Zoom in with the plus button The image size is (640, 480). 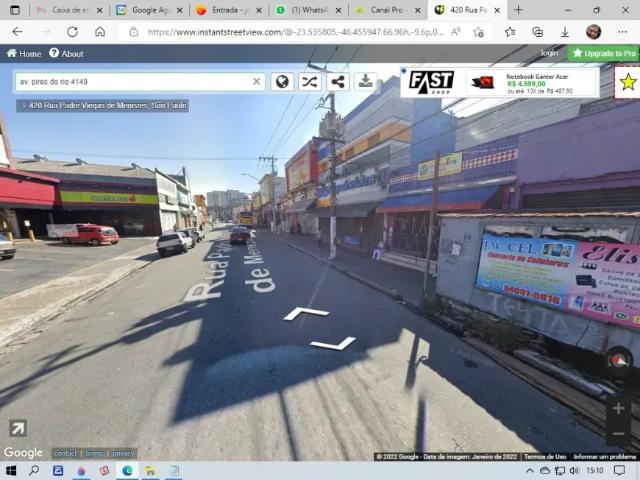pyautogui.click(x=618, y=408)
